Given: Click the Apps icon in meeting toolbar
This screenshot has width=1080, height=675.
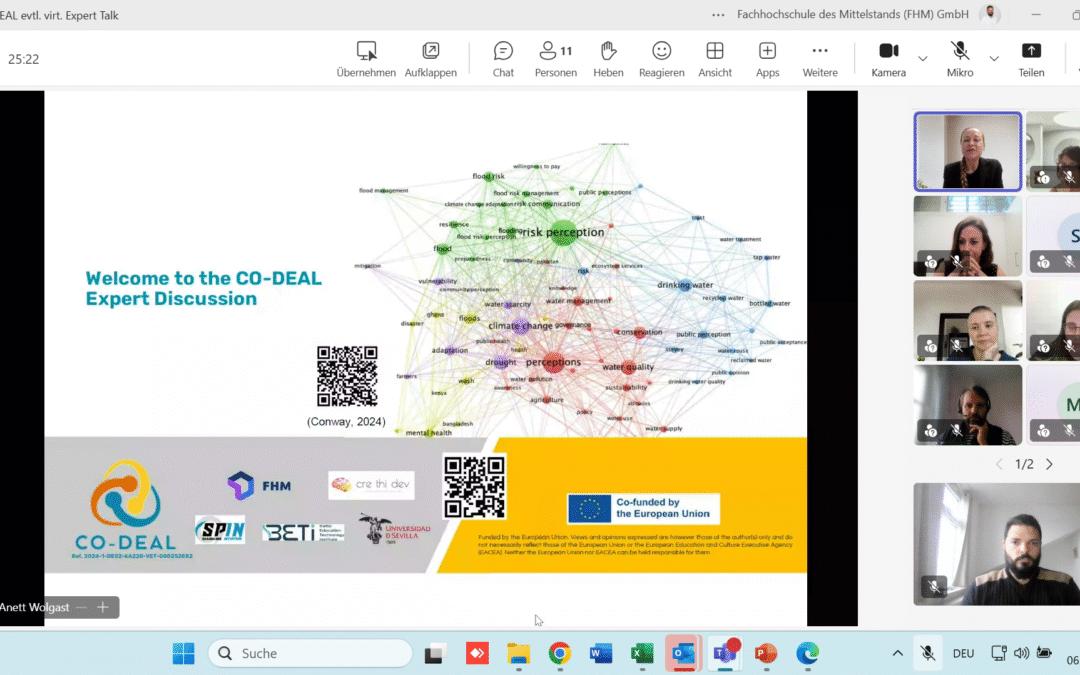Looking at the screenshot, I should click(x=767, y=59).
